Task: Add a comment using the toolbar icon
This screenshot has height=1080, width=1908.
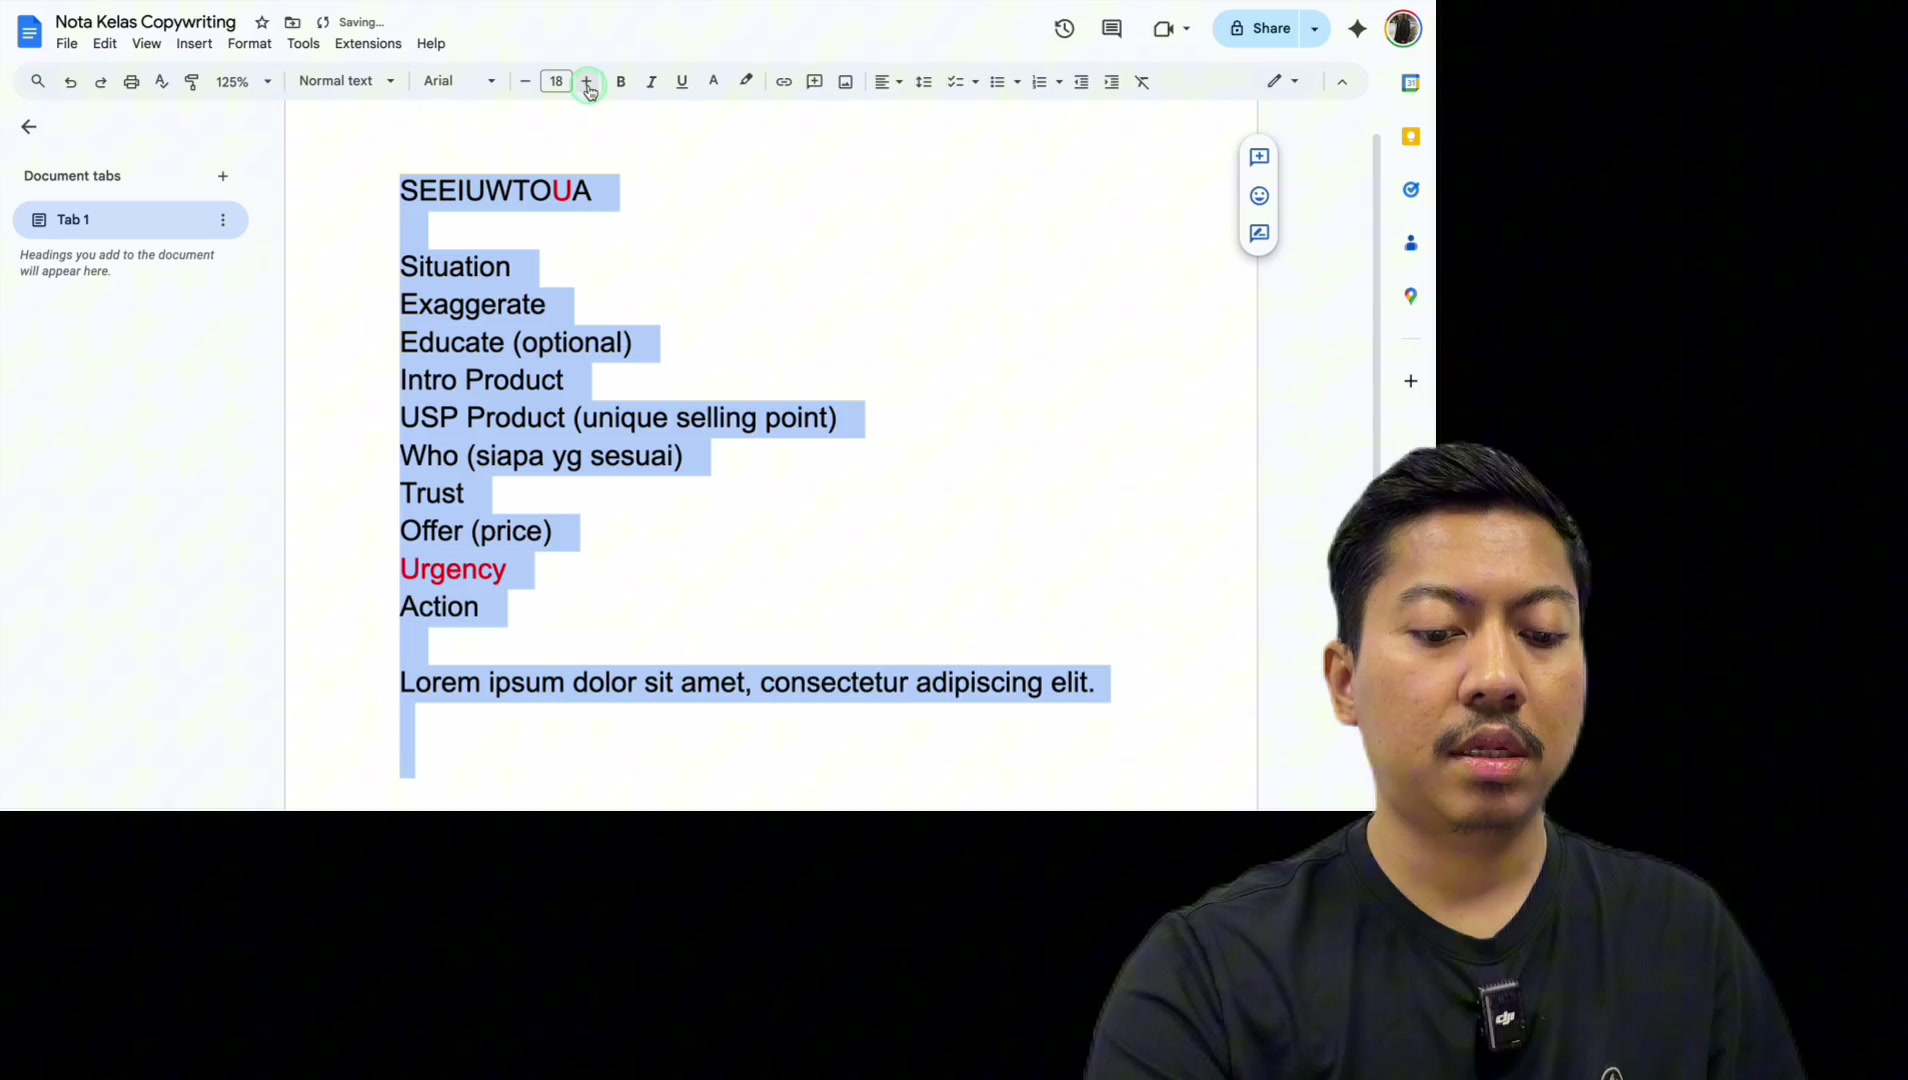Action: [815, 82]
